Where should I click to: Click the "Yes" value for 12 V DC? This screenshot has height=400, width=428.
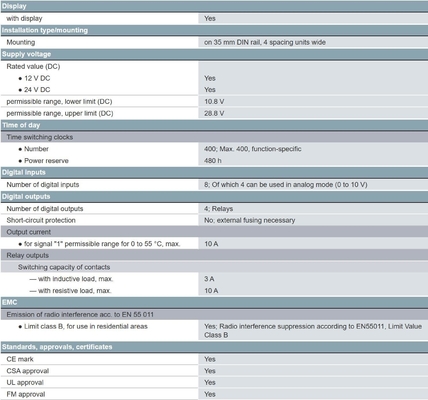[210, 78]
